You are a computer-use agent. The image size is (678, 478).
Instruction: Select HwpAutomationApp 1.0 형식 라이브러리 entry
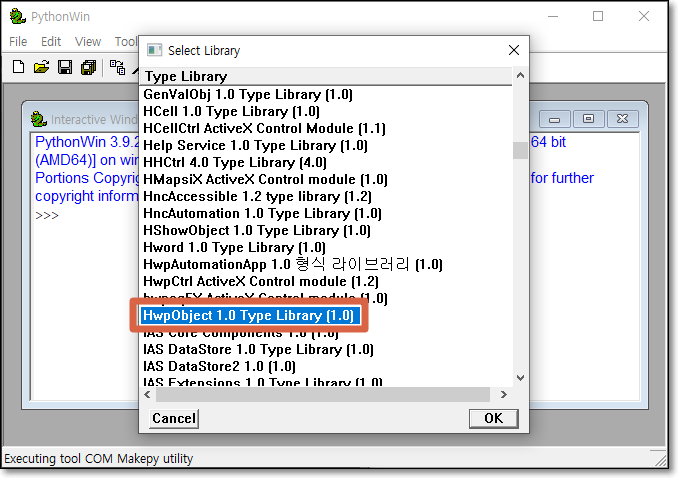(293, 264)
